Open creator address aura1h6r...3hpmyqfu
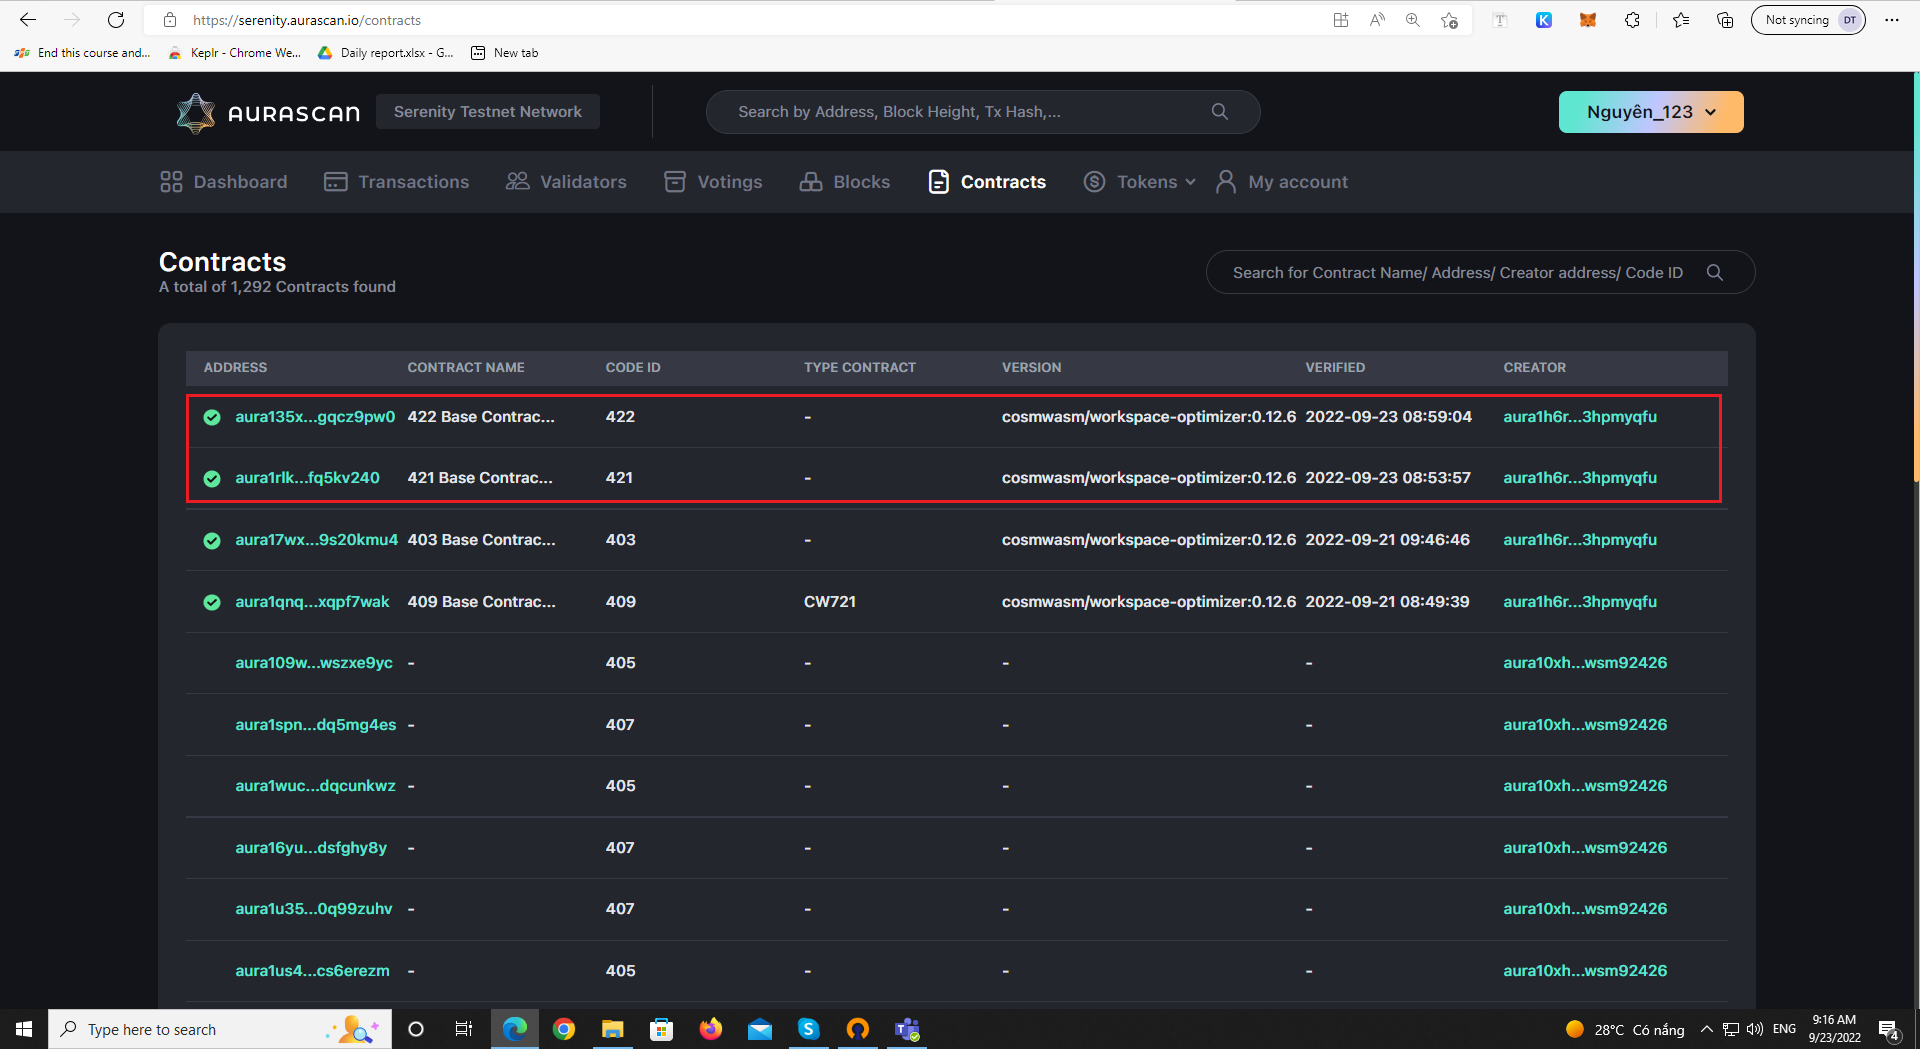1920x1049 pixels. tap(1580, 417)
